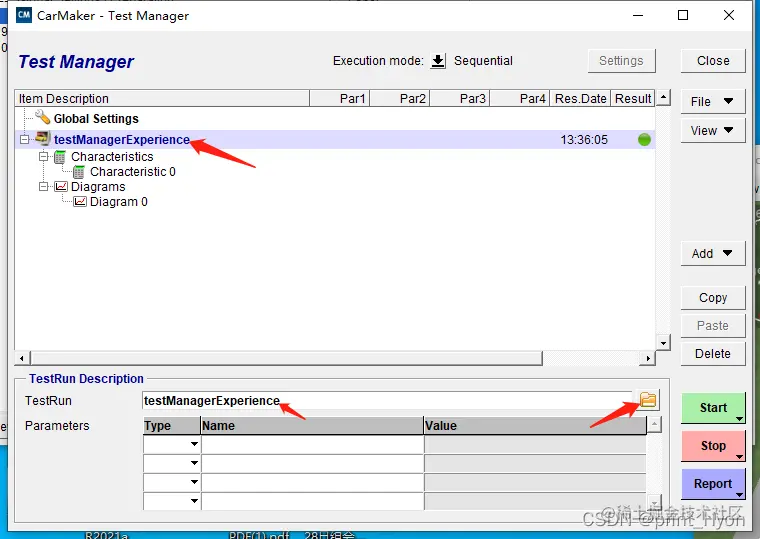Open the TestRun folder browse icon
The height and width of the screenshot is (539, 760).
point(648,400)
